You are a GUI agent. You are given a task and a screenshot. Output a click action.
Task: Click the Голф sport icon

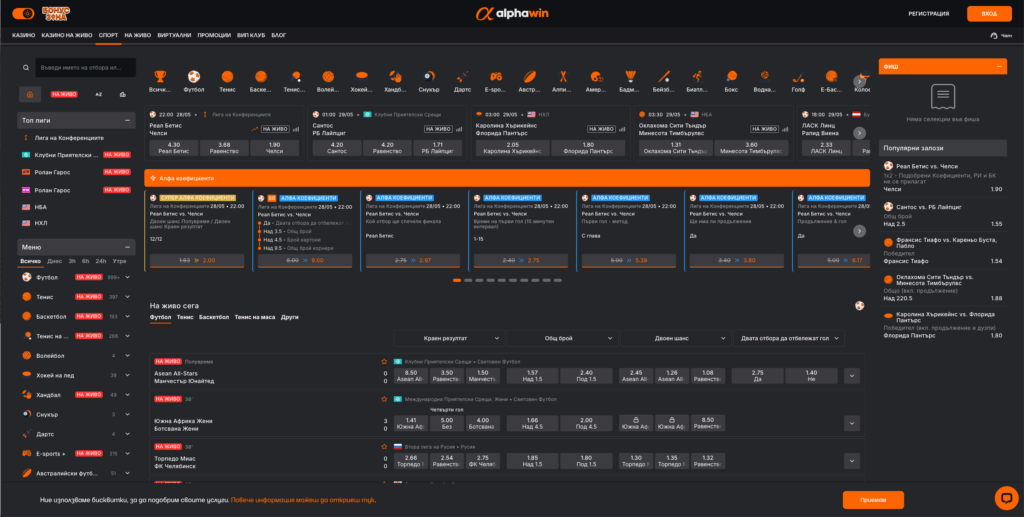coord(798,77)
